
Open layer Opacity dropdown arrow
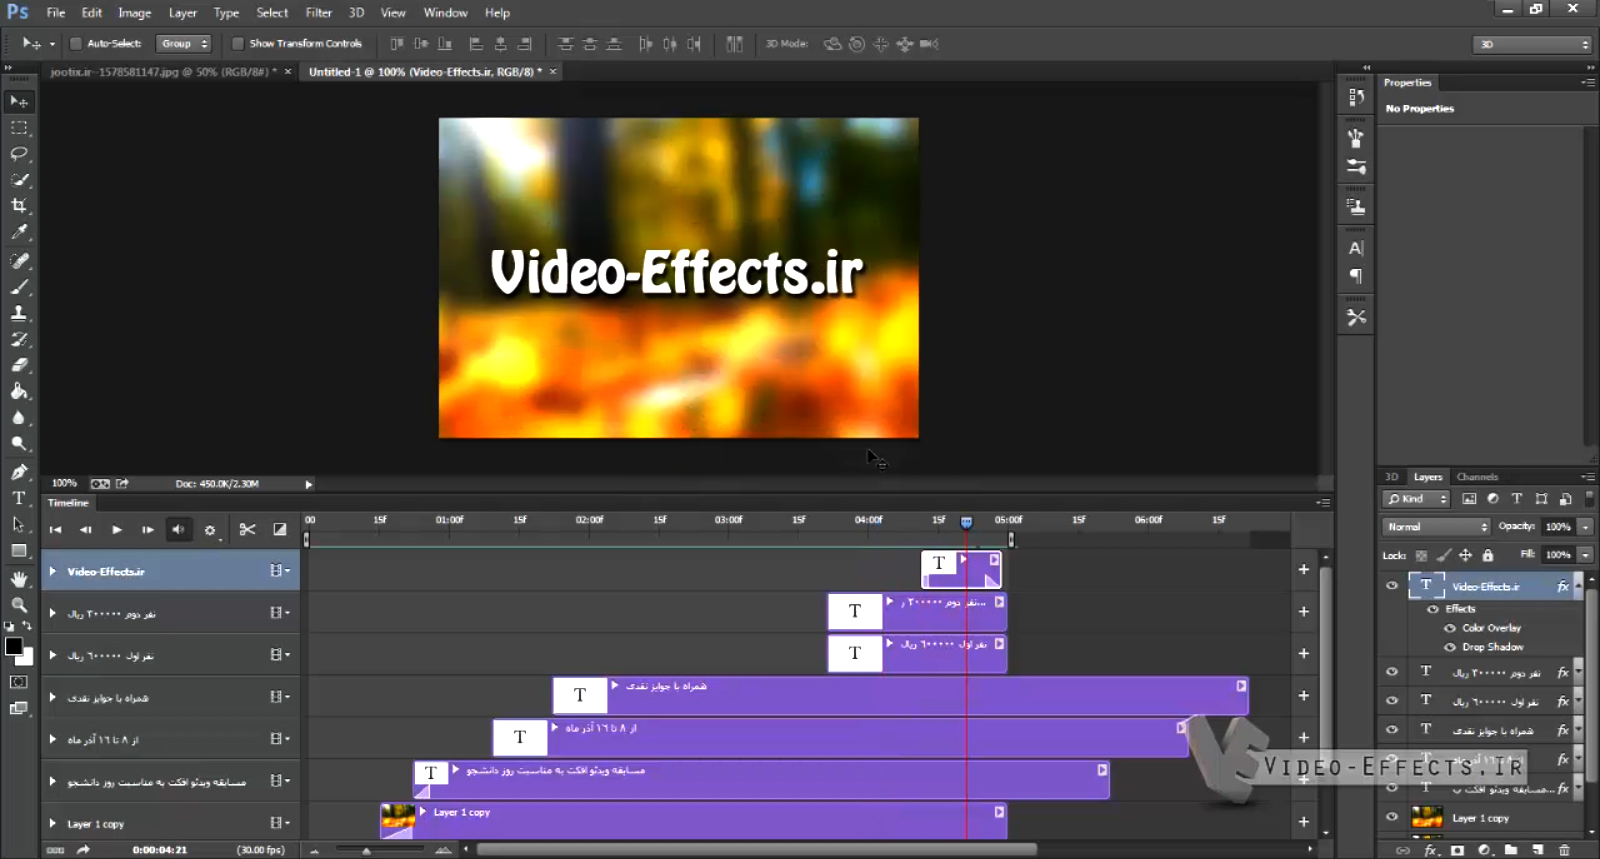(1586, 527)
